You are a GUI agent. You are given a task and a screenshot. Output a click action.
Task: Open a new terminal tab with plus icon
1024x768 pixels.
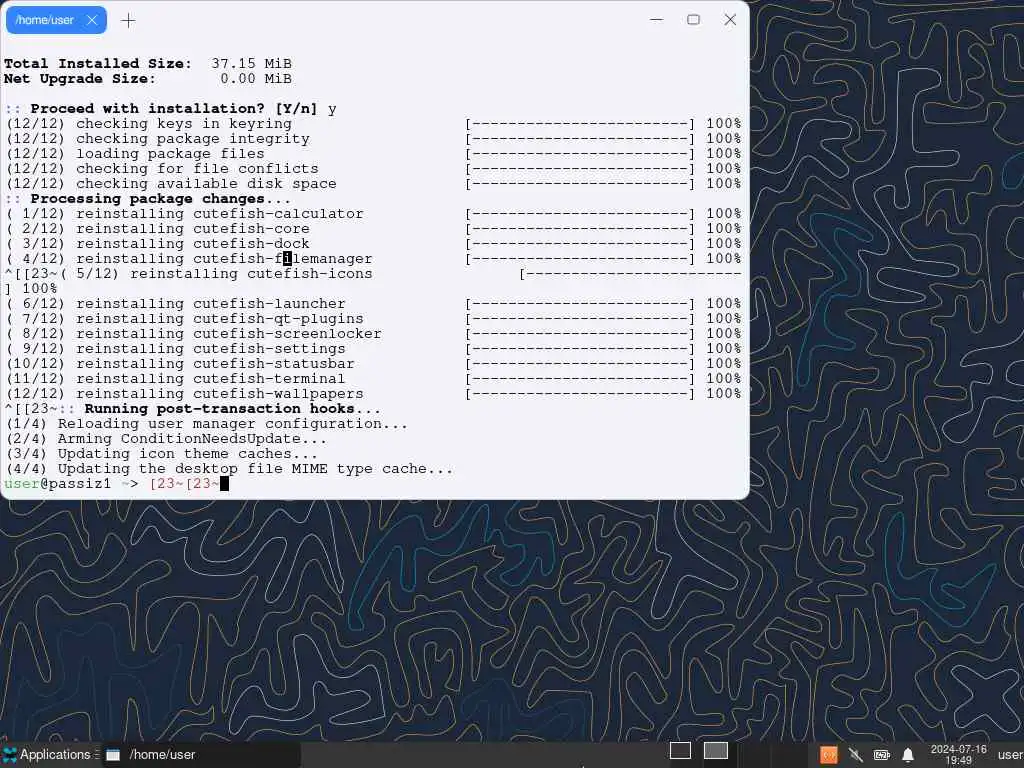(128, 20)
